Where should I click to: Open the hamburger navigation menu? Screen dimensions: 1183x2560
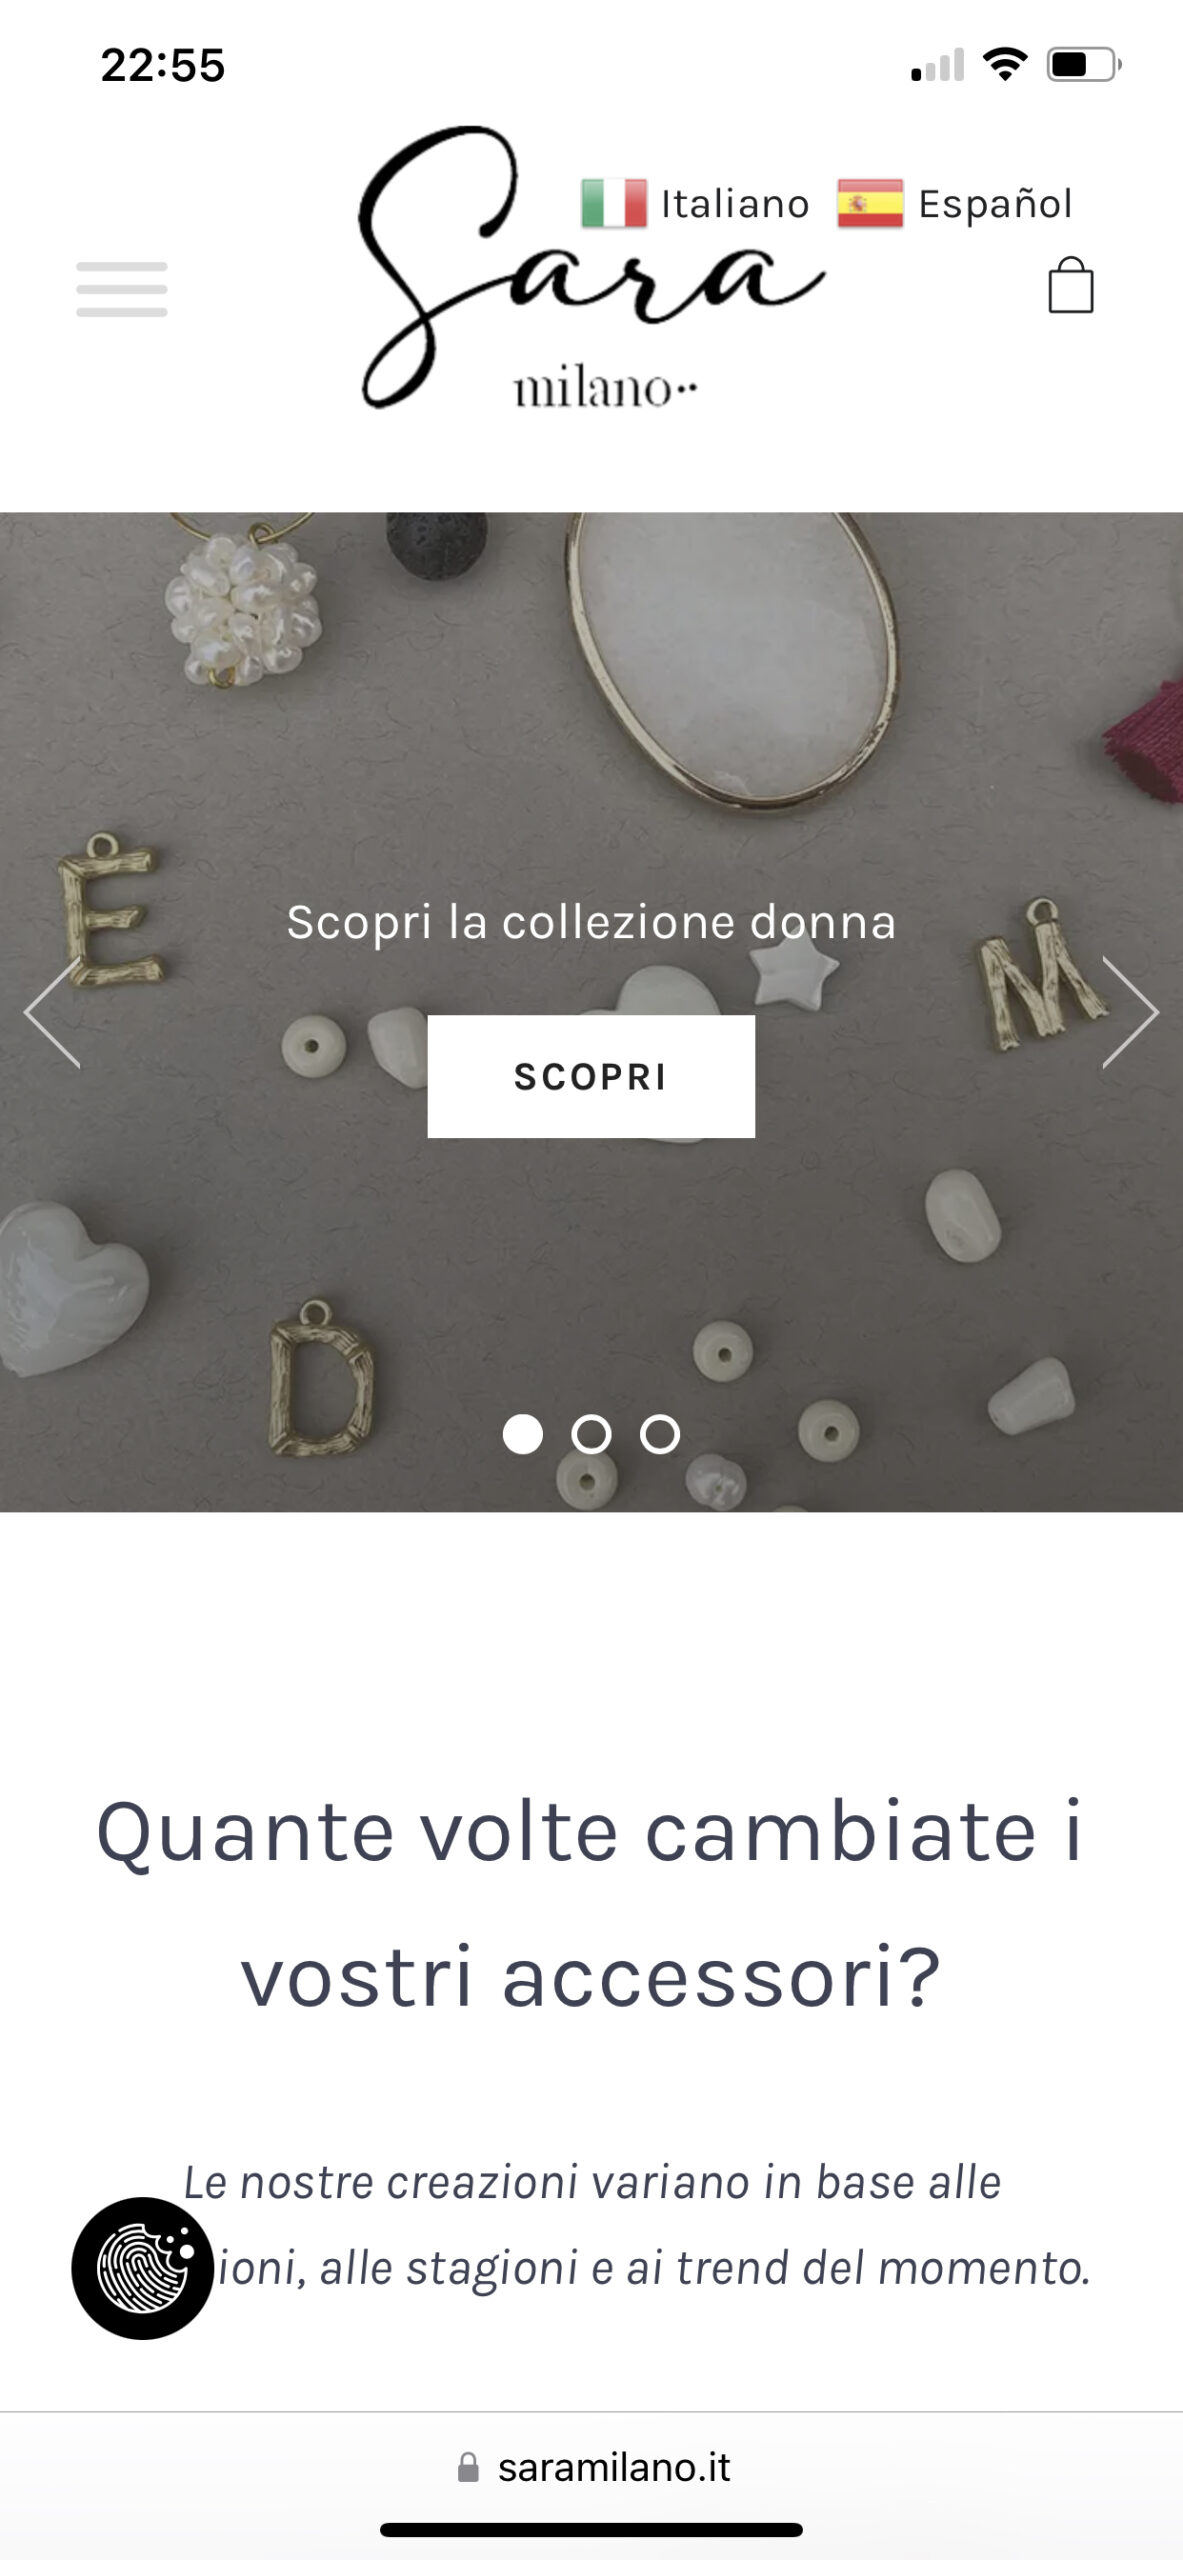tap(122, 289)
